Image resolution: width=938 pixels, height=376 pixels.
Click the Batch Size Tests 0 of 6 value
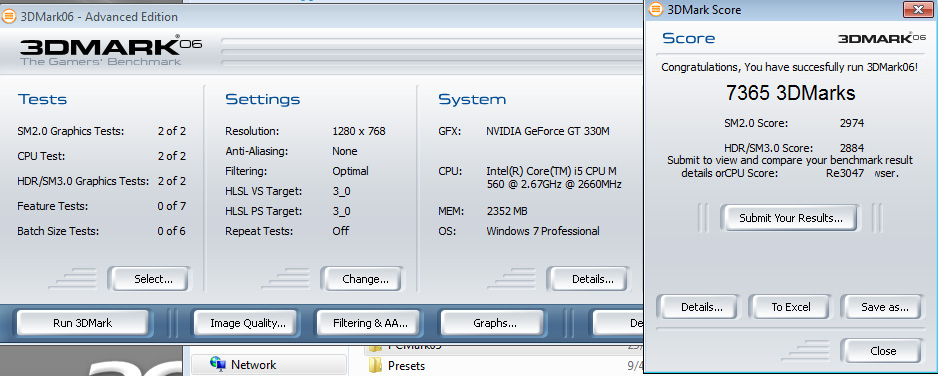(172, 231)
